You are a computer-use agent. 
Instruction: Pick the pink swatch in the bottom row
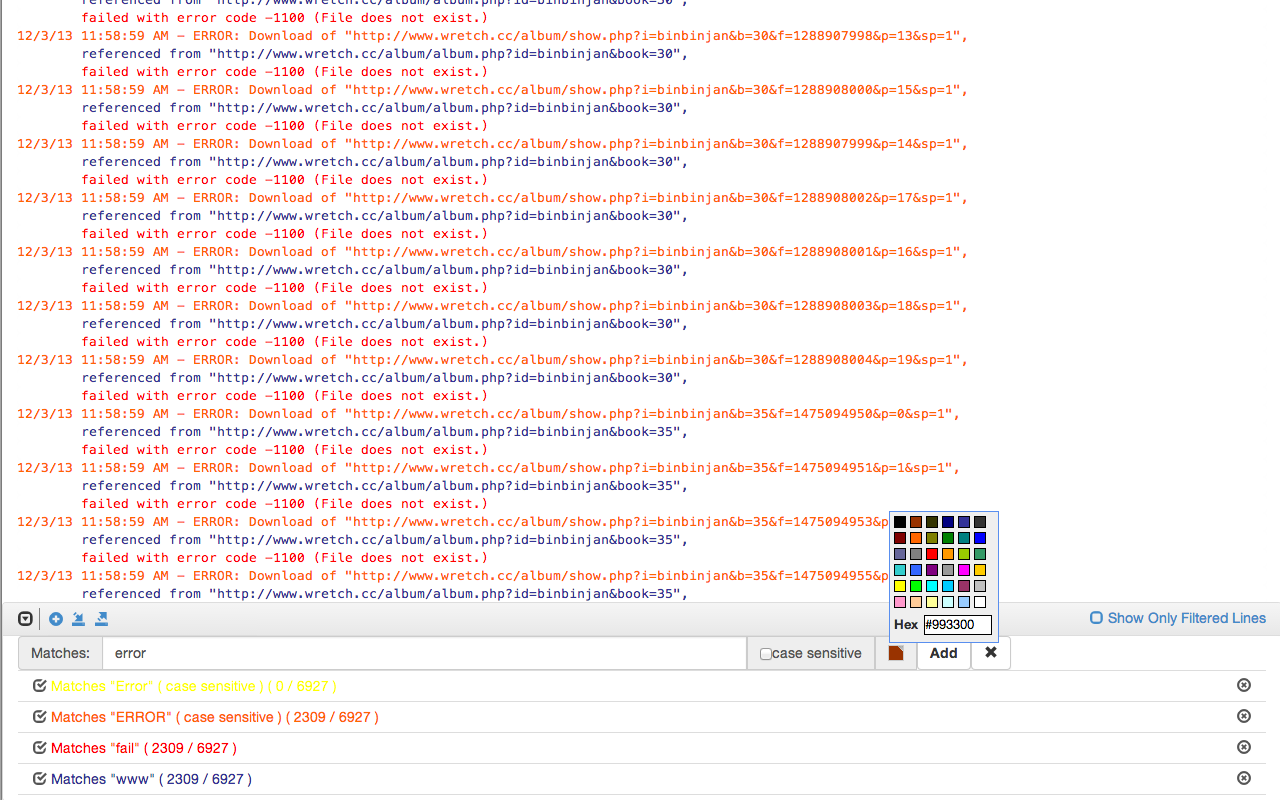coord(900,602)
